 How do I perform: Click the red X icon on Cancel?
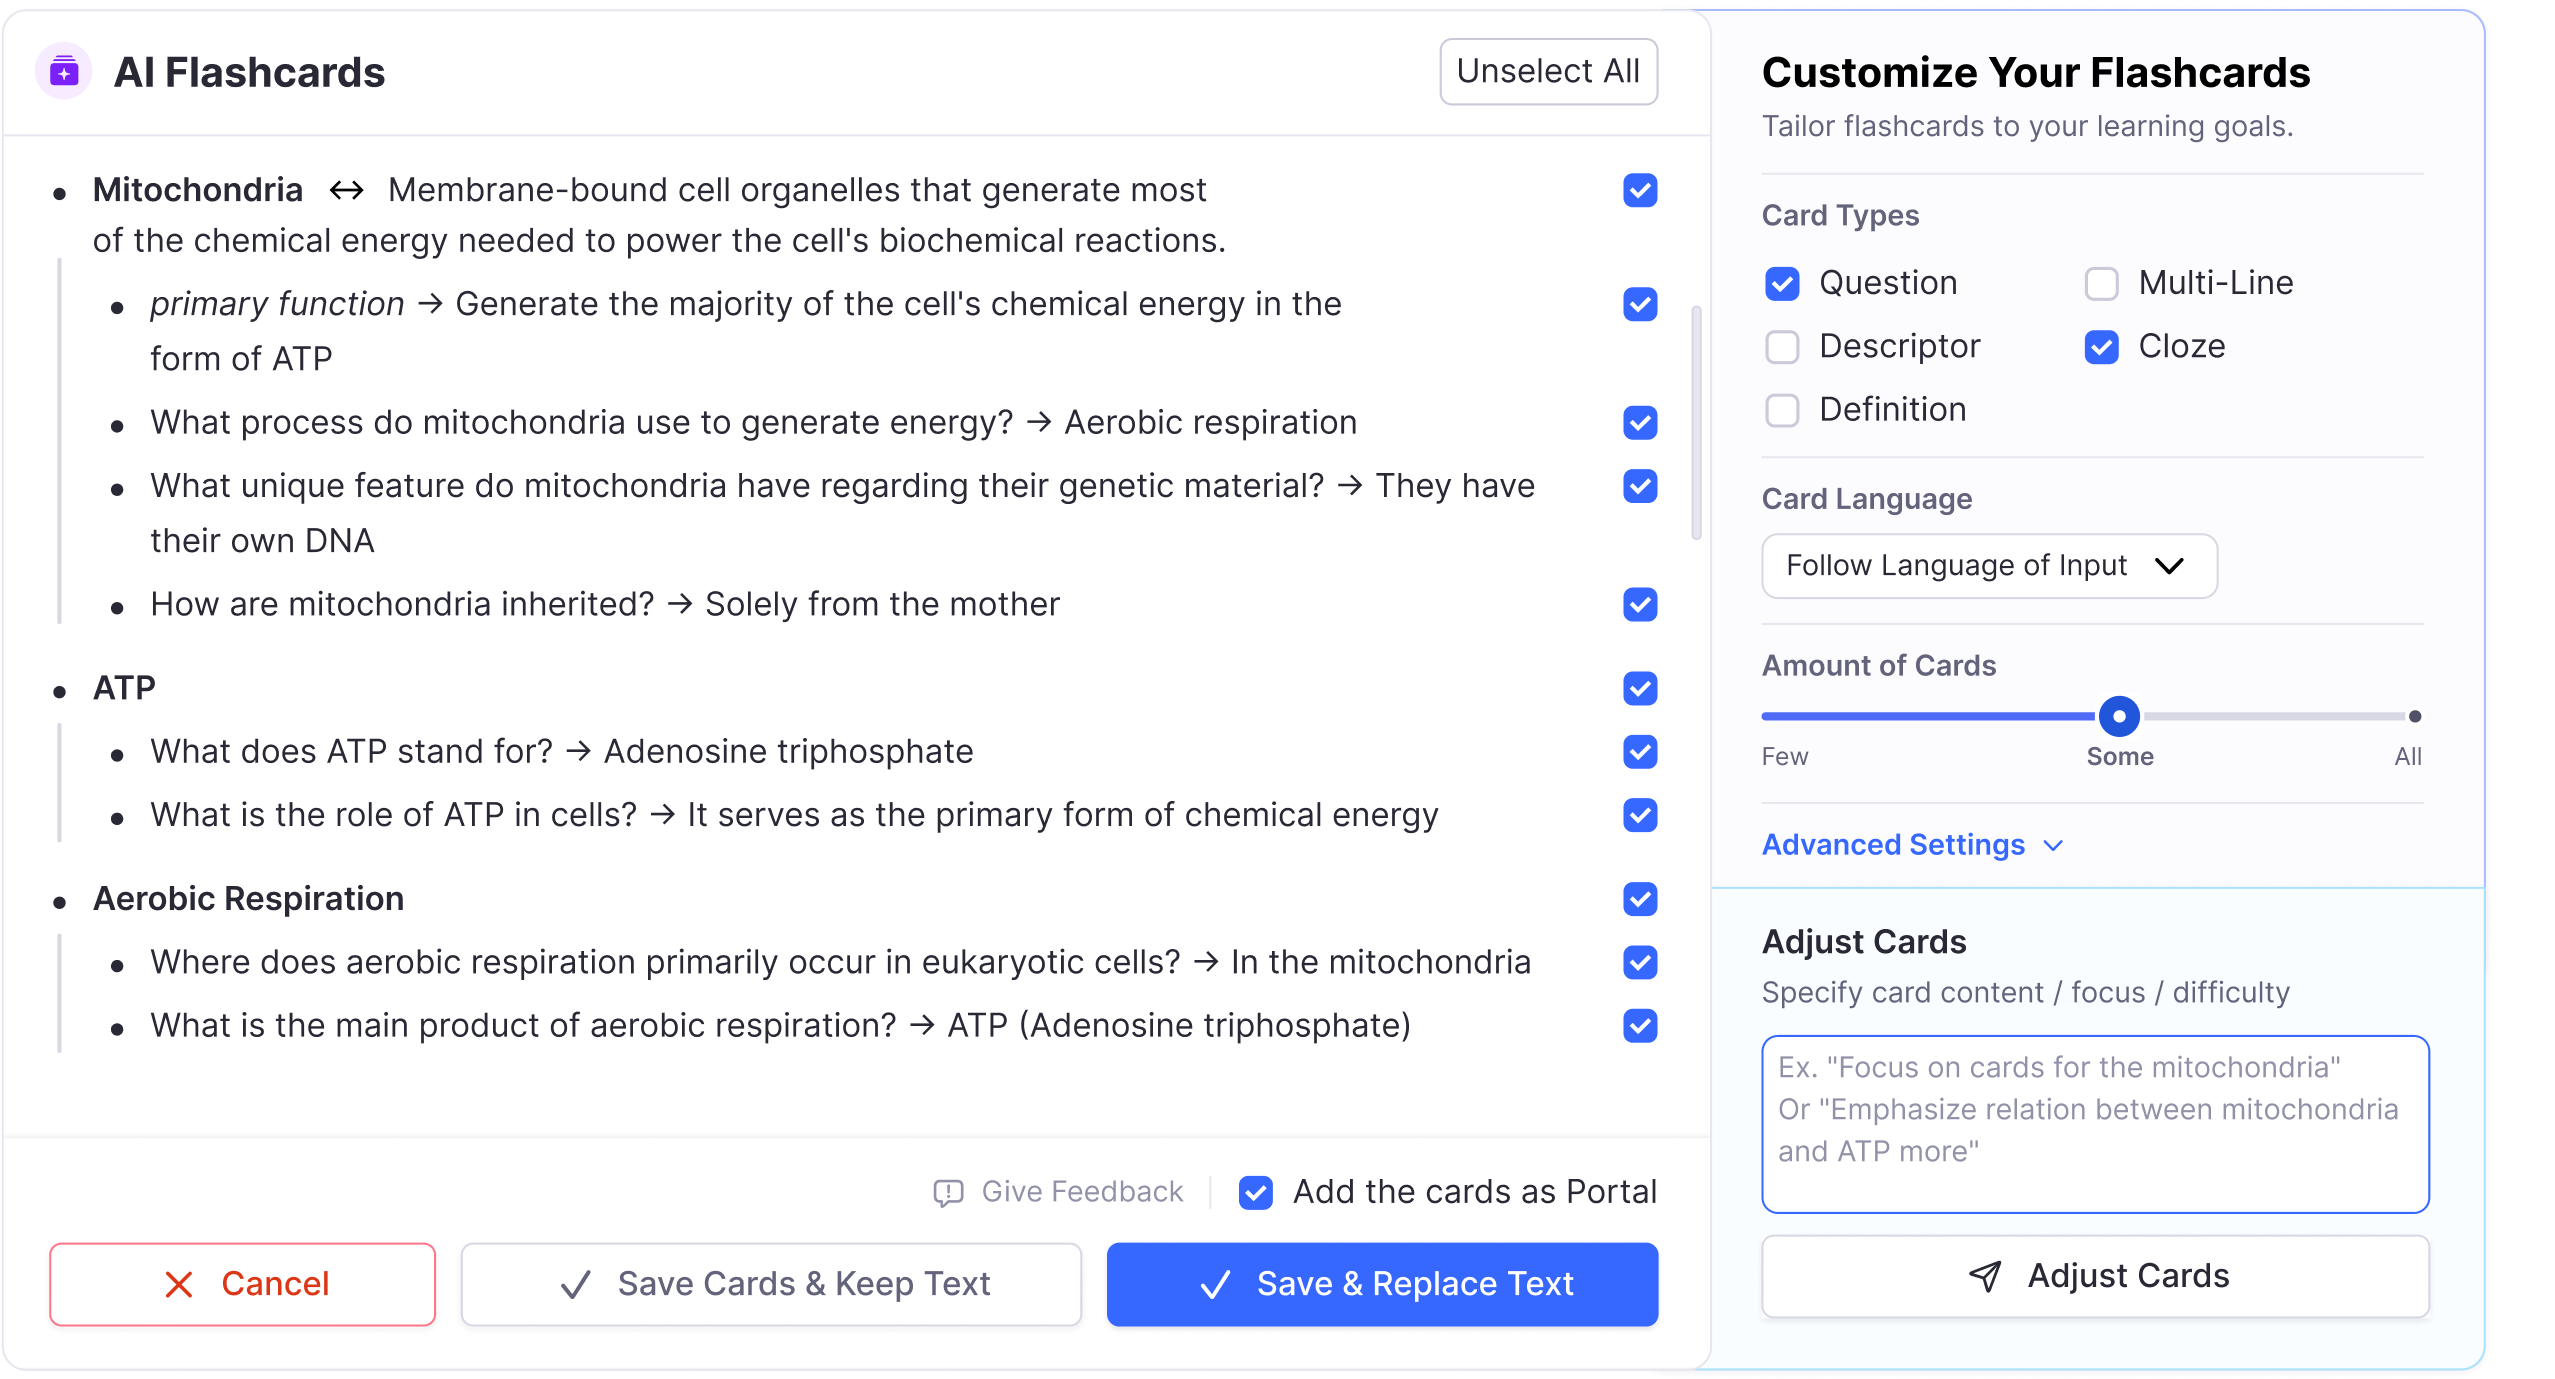point(178,1284)
